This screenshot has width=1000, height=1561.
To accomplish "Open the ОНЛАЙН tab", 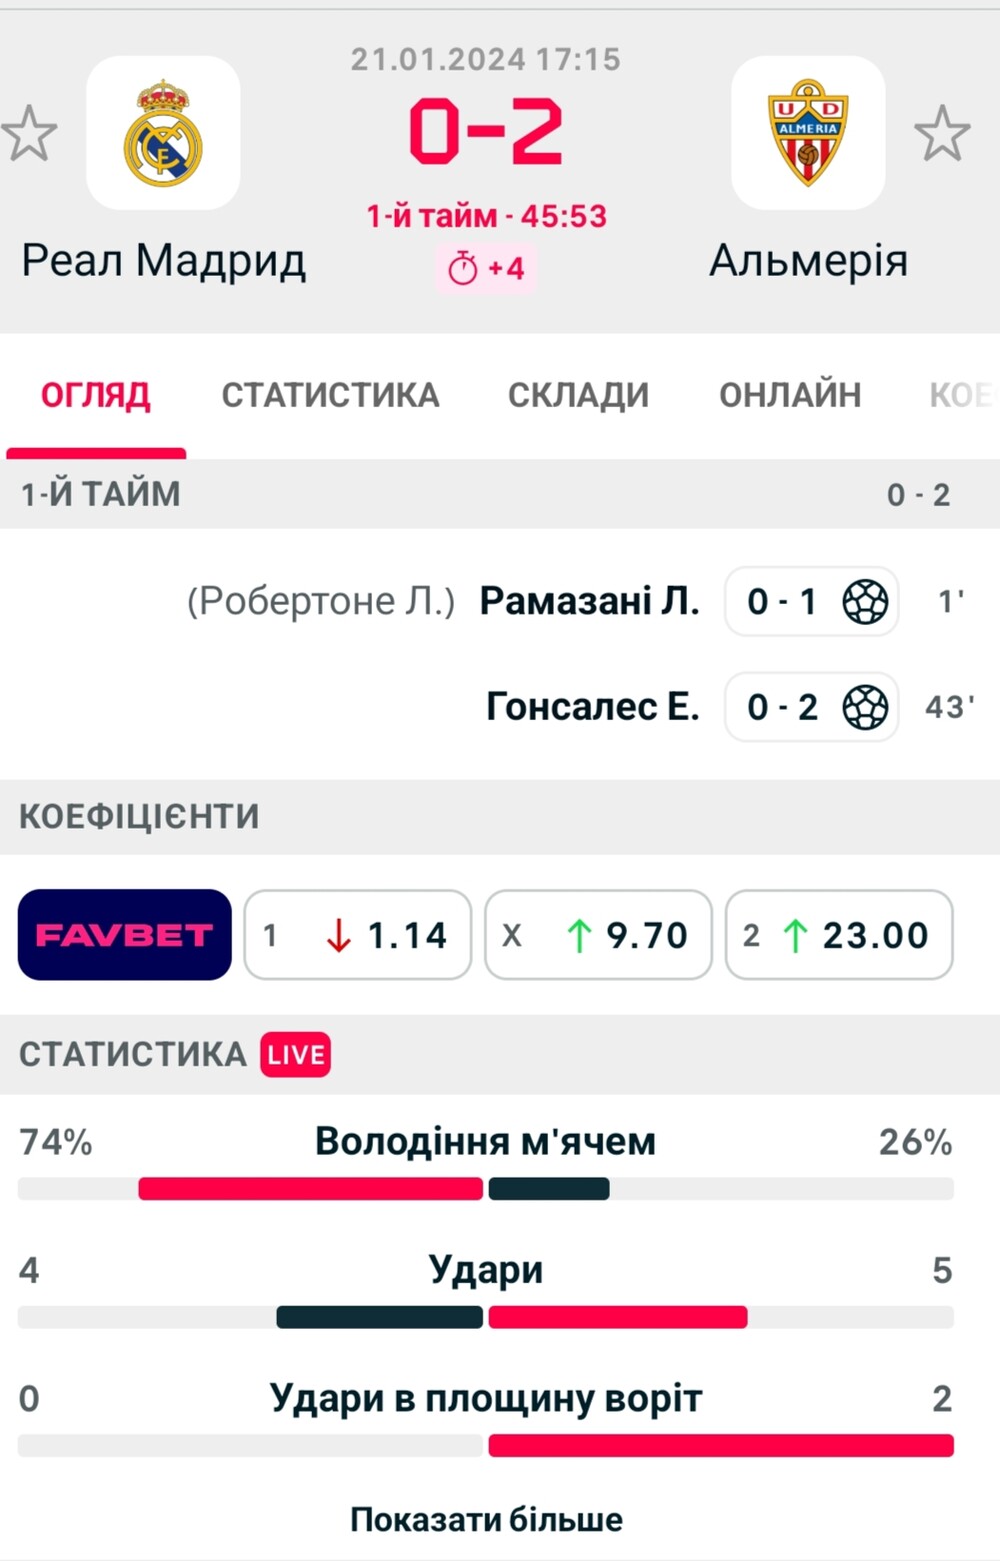I will tap(790, 395).
